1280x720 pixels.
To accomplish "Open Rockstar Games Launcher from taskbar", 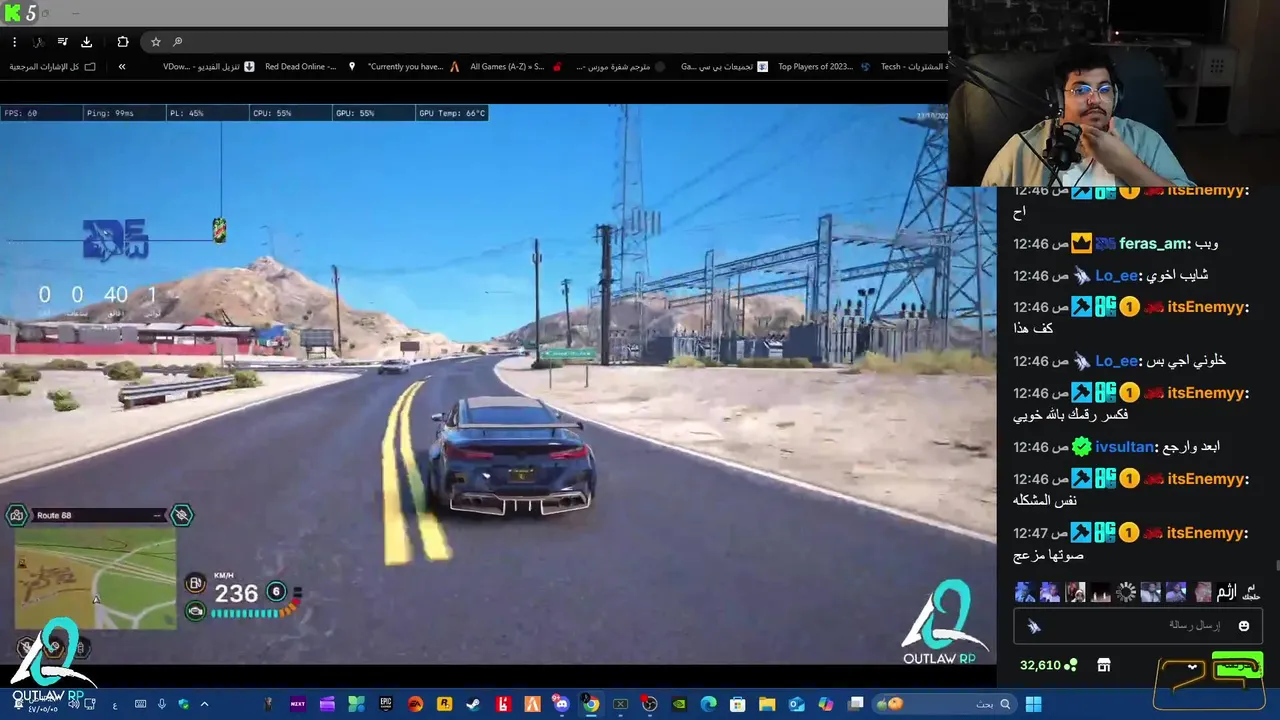I will 444,704.
